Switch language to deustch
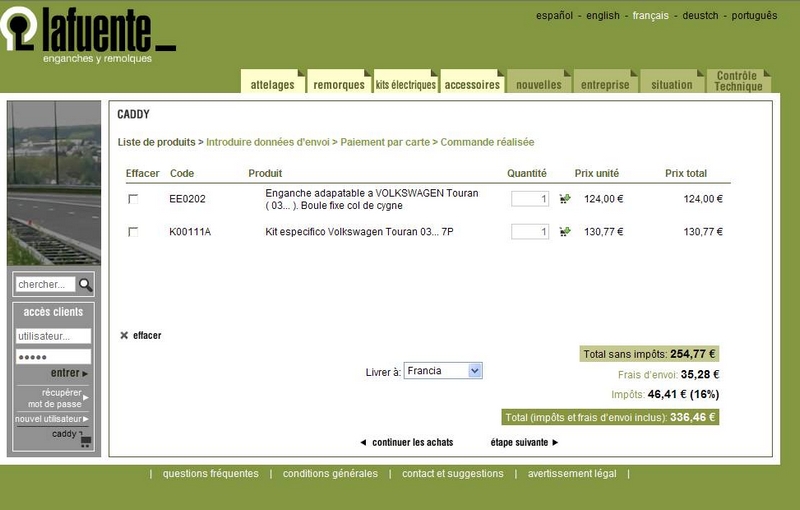The height and width of the screenshot is (510, 800). (x=700, y=15)
